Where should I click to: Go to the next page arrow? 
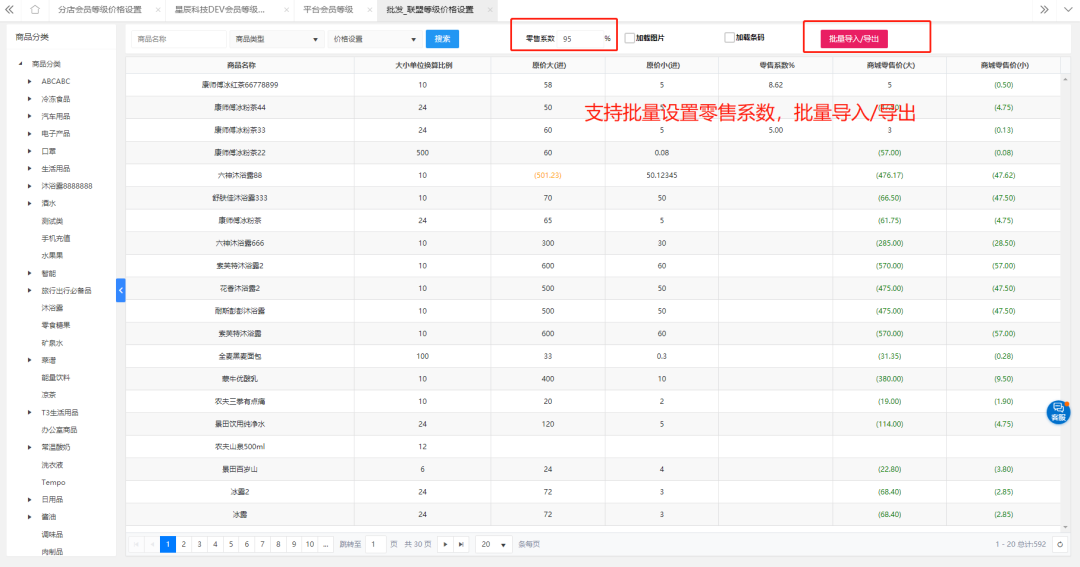(x=444, y=544)
